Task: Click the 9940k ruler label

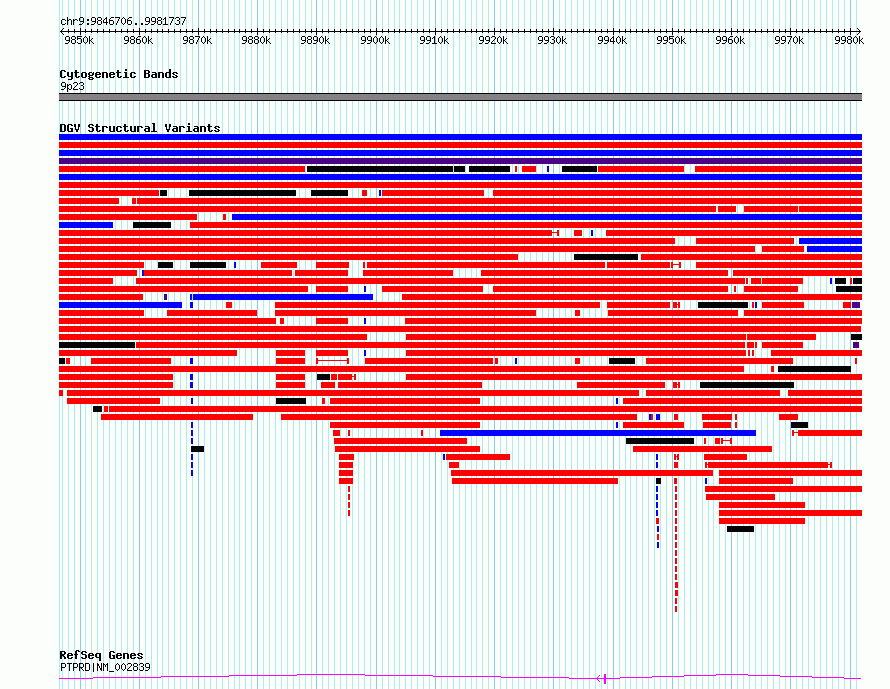Action: coord(612,40)
